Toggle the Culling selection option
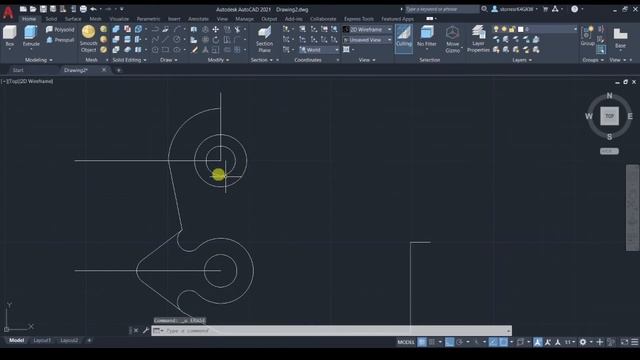Viewport: 640px width, 360px height. tap(404, 38)
